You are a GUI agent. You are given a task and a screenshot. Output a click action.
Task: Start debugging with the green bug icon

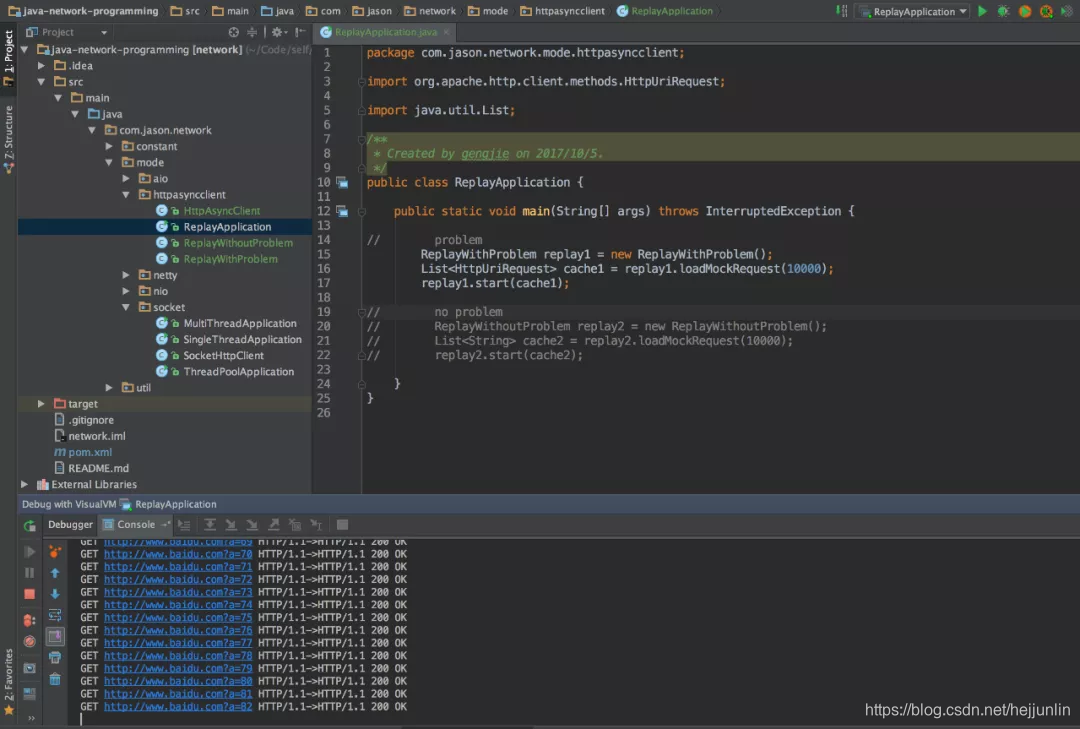1003,11
